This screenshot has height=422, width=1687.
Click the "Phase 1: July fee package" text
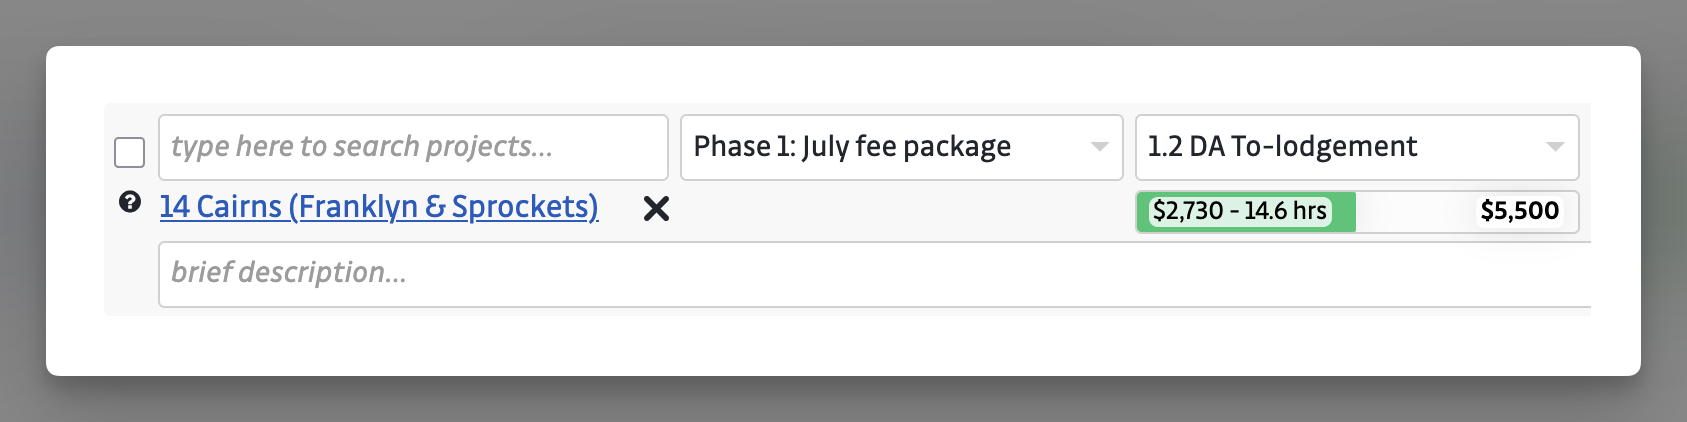(852, 147)
